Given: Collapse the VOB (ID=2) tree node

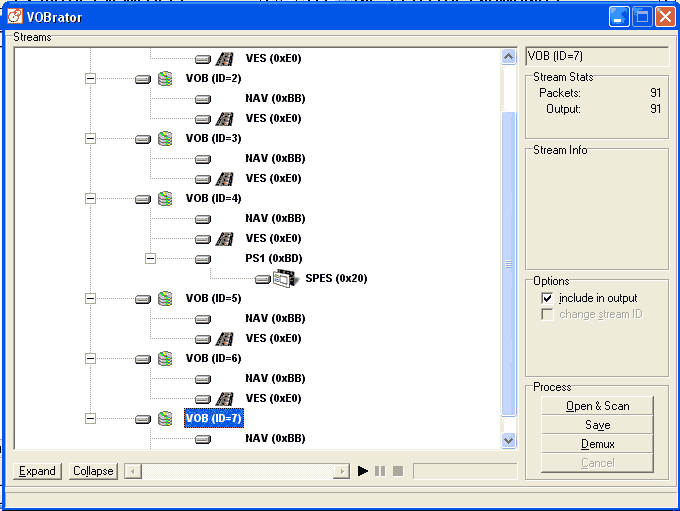Looking at the screenshot, I should click(90, 79).
